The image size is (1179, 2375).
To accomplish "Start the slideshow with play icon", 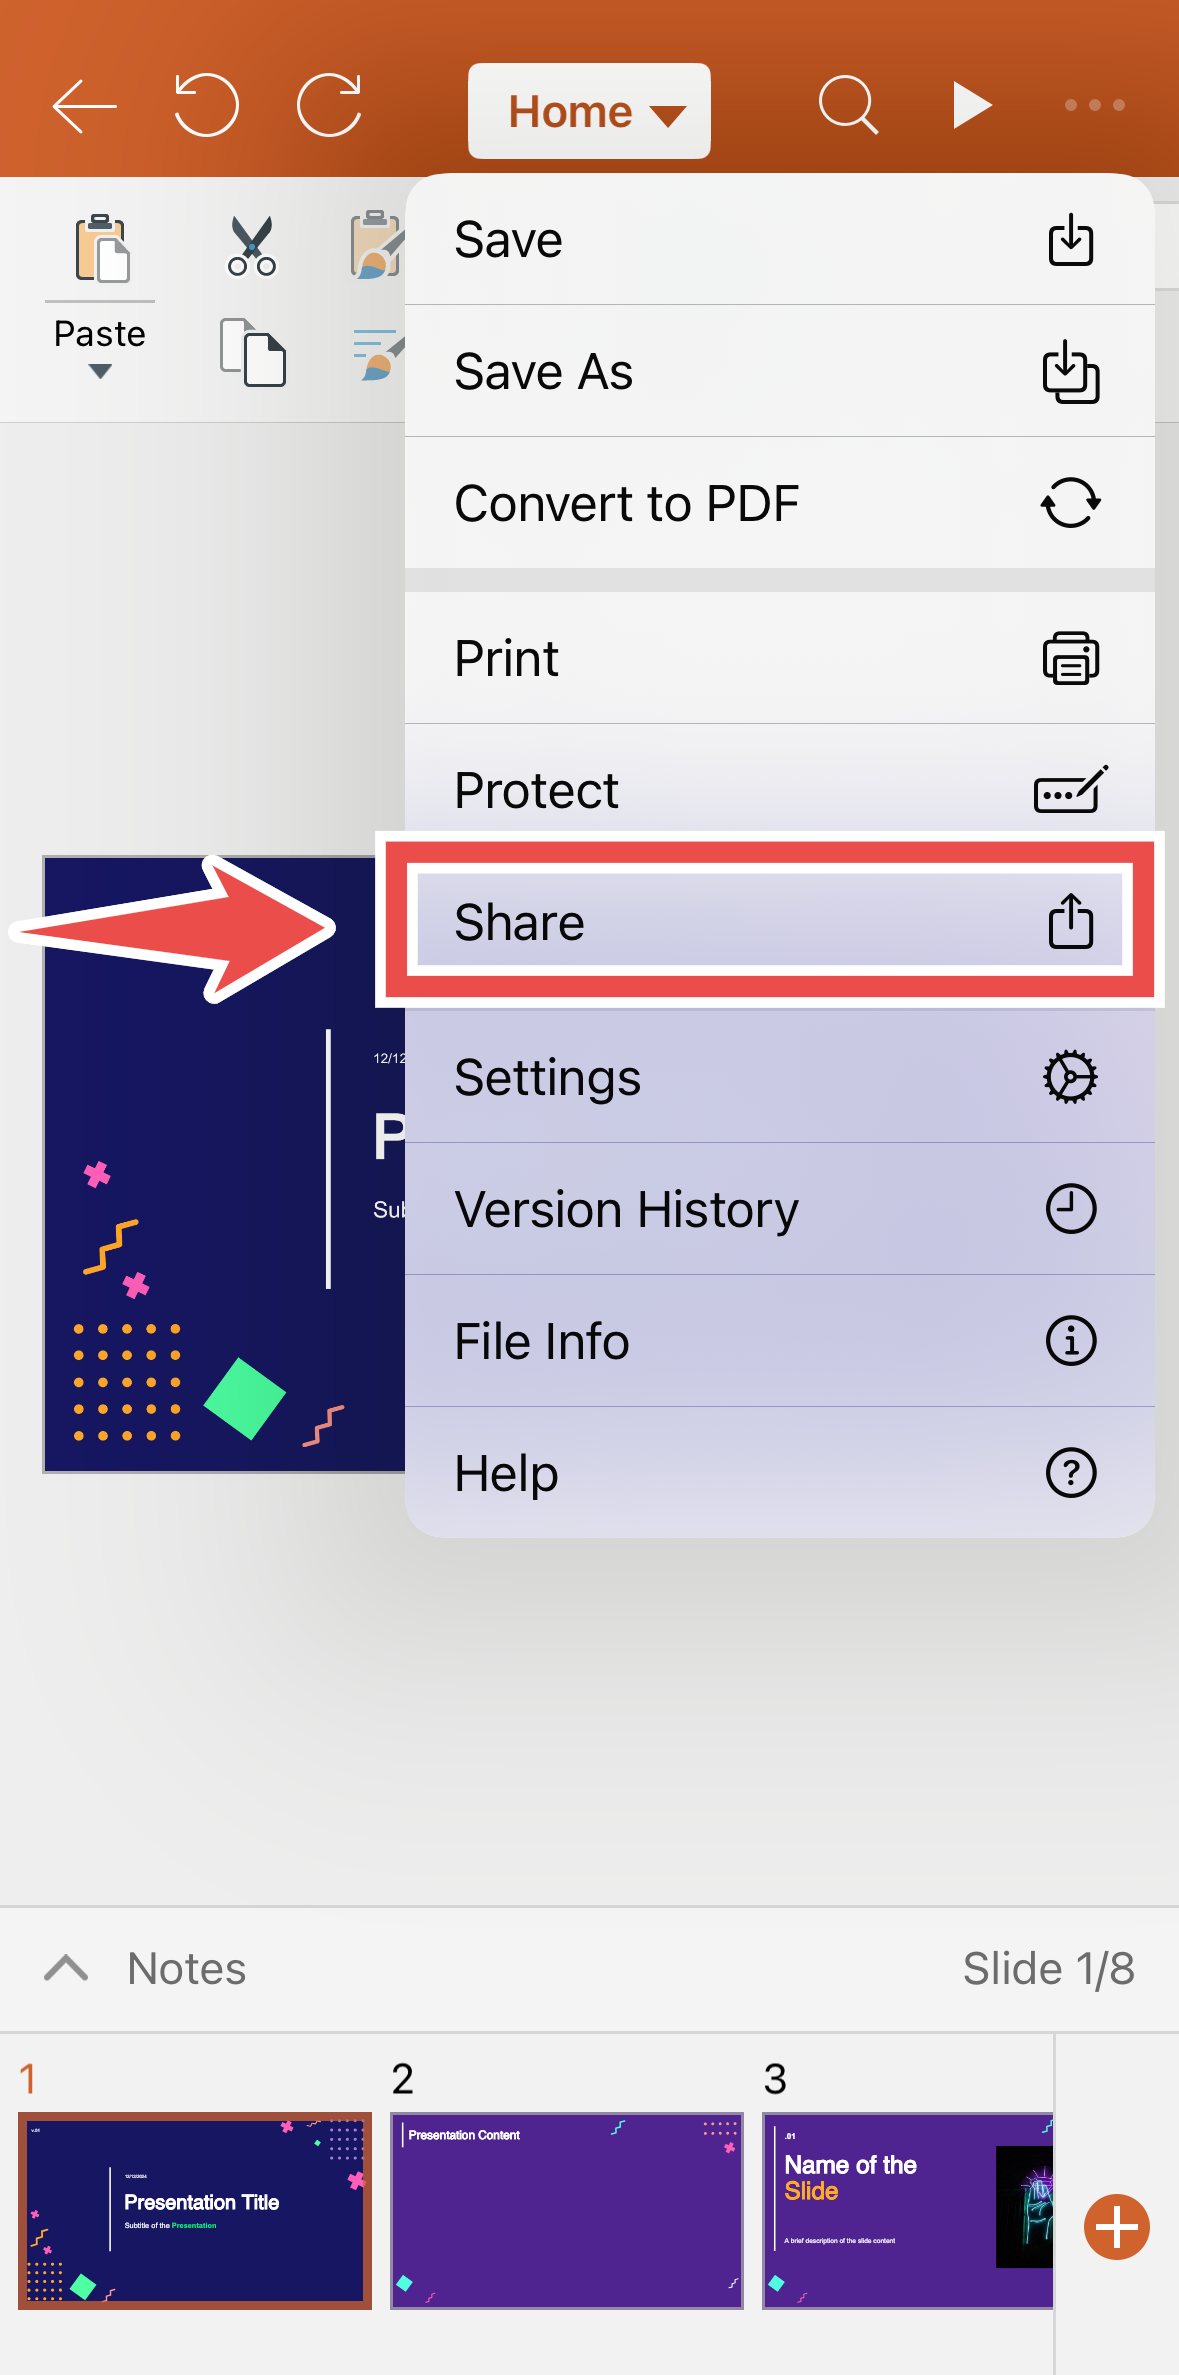I will click(972, 105).
